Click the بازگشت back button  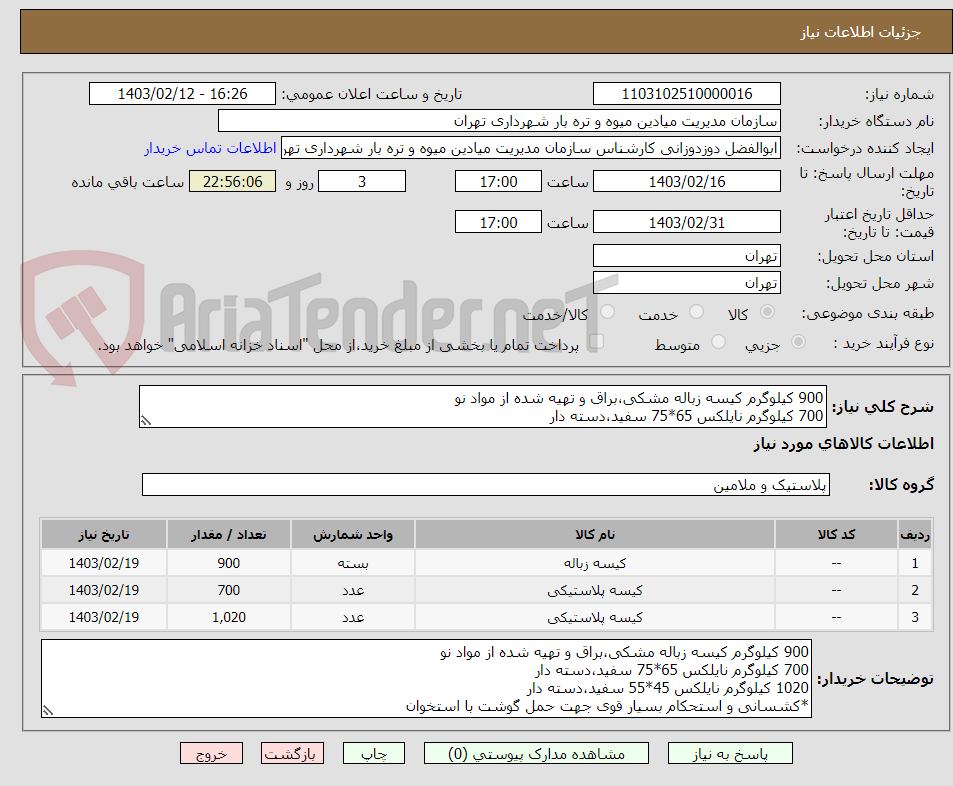pyautogui.click(x=292, y=753)
